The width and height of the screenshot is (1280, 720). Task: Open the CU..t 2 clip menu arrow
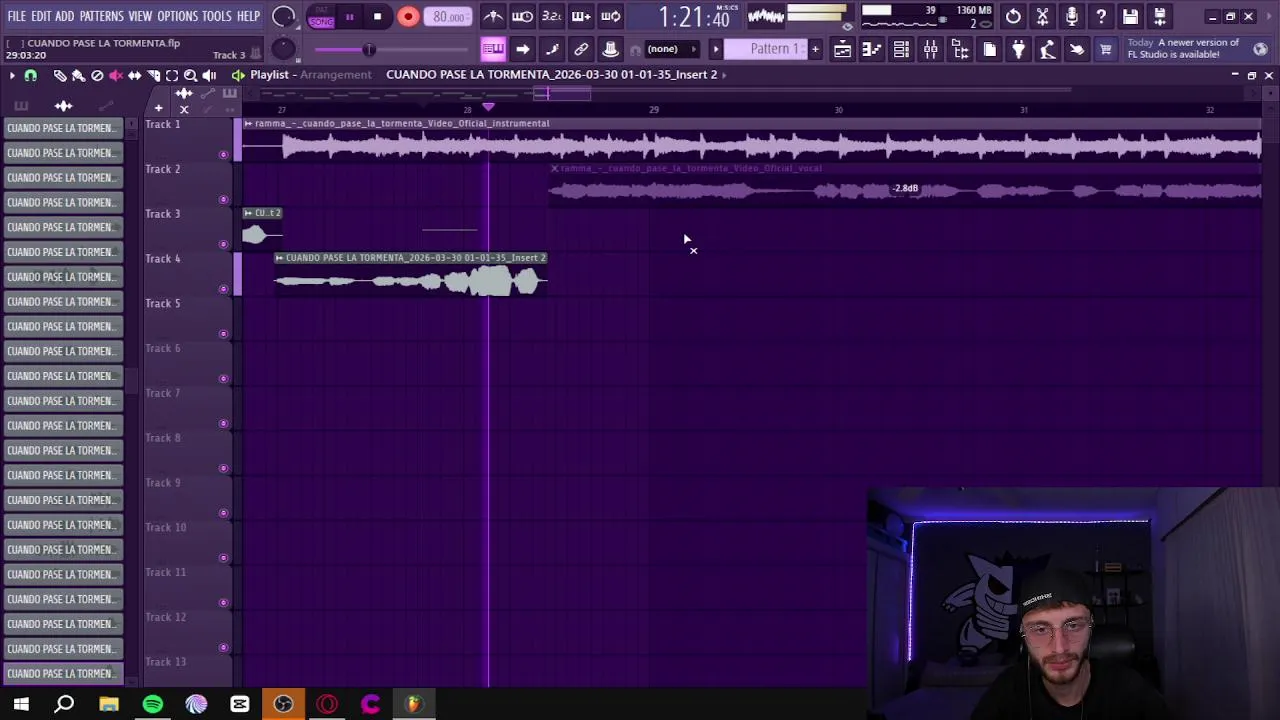[249, 213]
